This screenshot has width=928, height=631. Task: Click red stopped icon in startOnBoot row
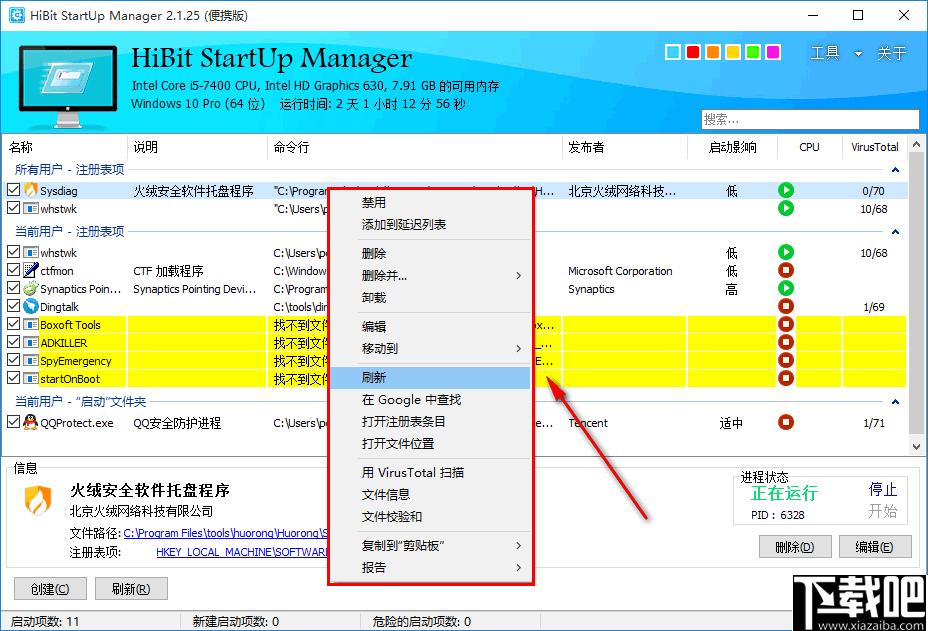click(x=785, y=378)
